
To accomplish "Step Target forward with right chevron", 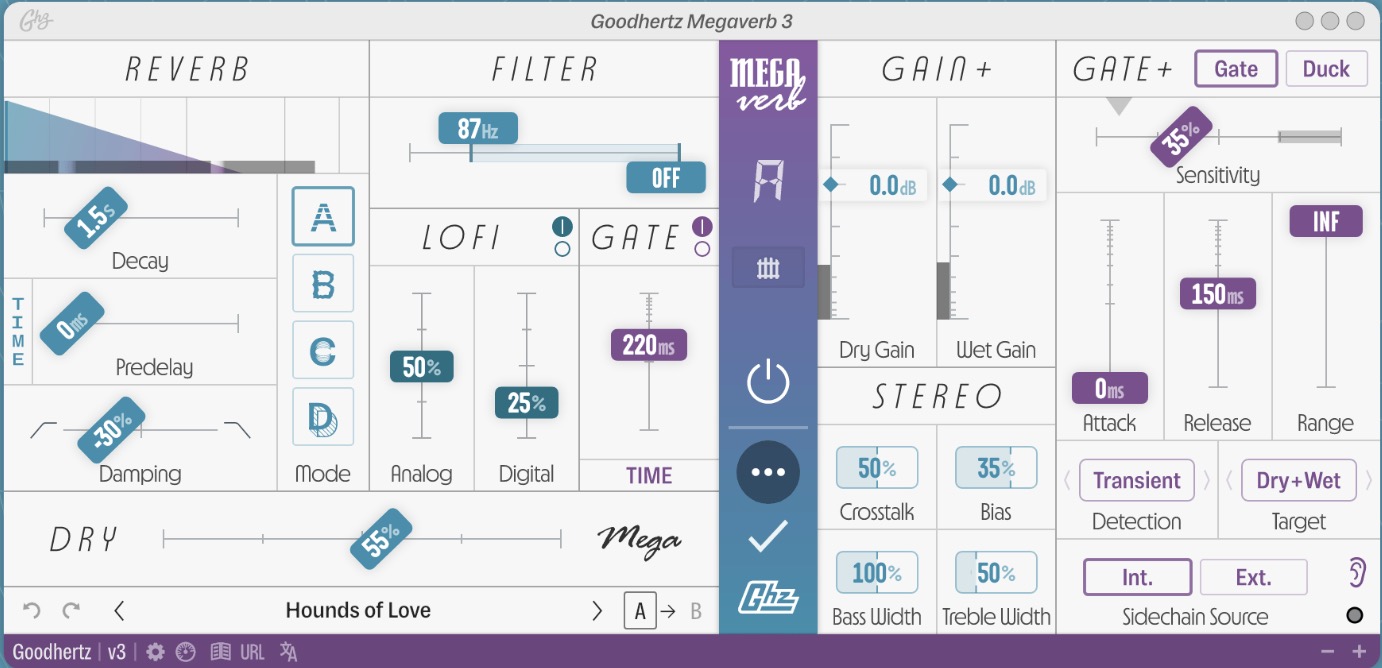I will [x=1368, y=481].
